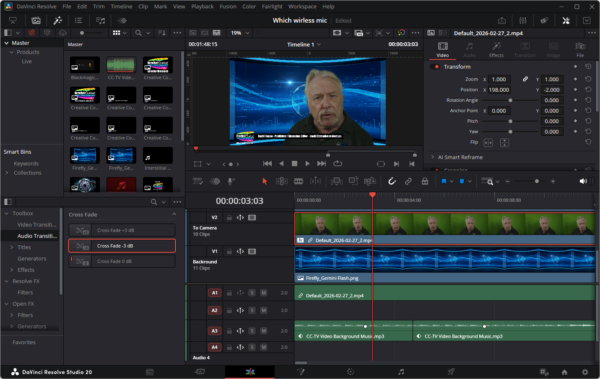
Task: Open Effects panel magic wand icon
Action: 58,21
